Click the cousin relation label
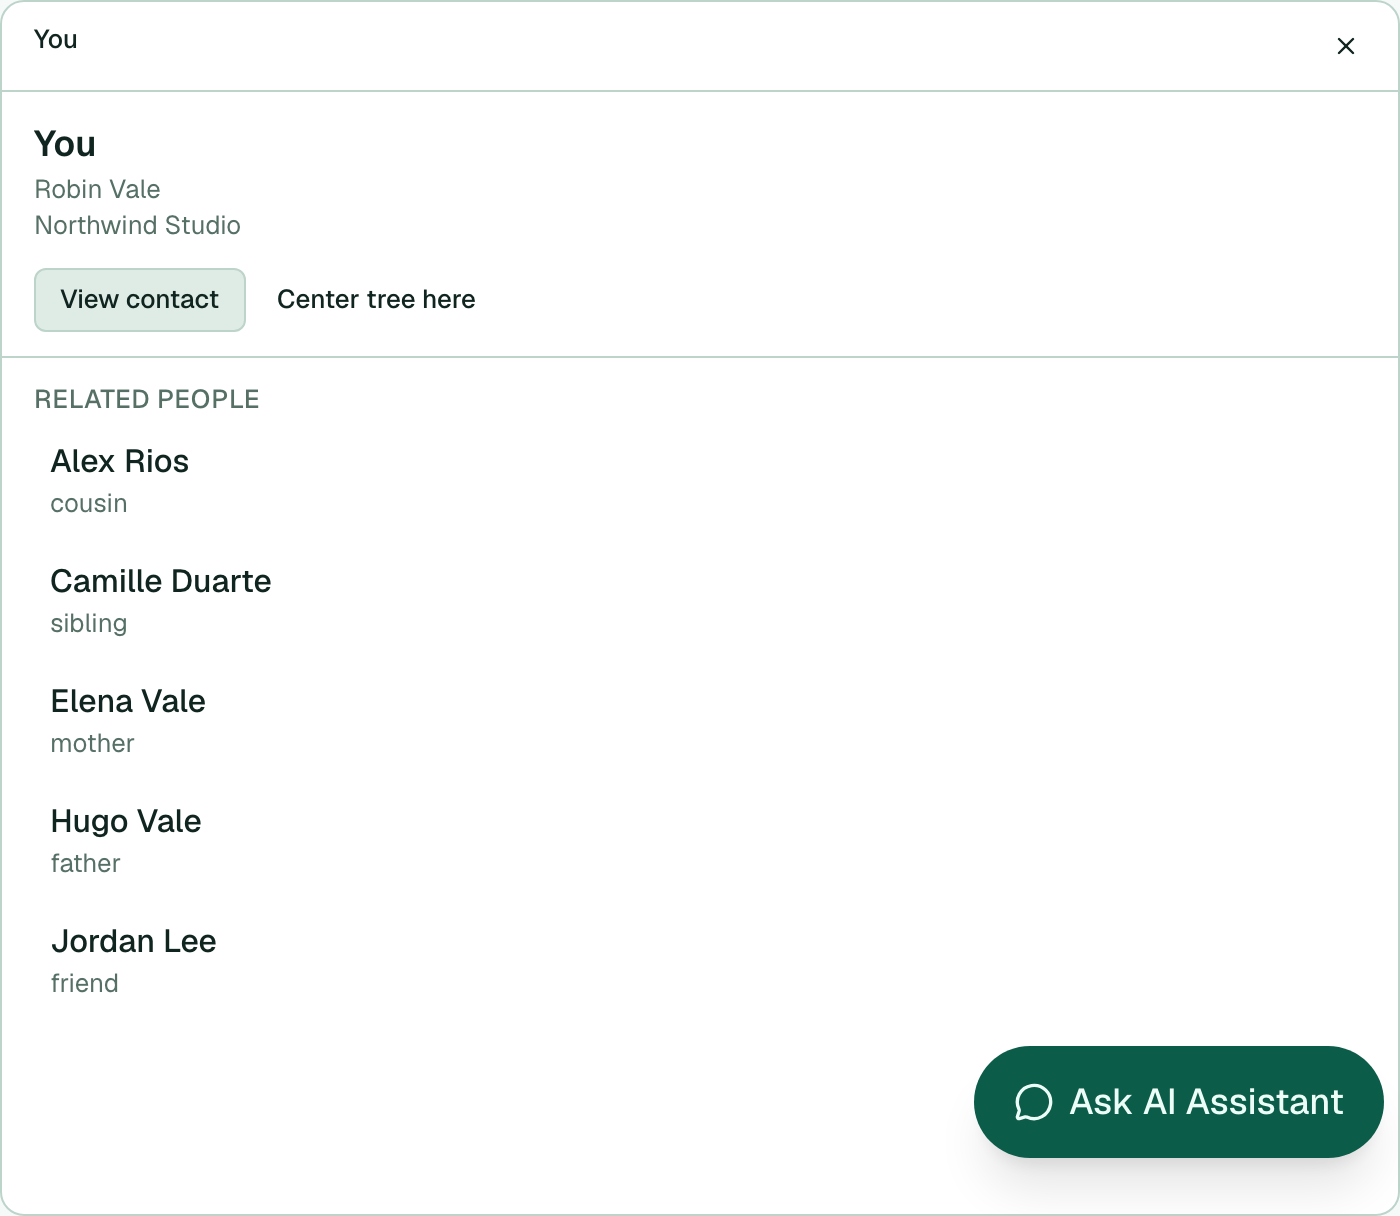This screenshot has height=1216, width=1400. pos(89,503)
